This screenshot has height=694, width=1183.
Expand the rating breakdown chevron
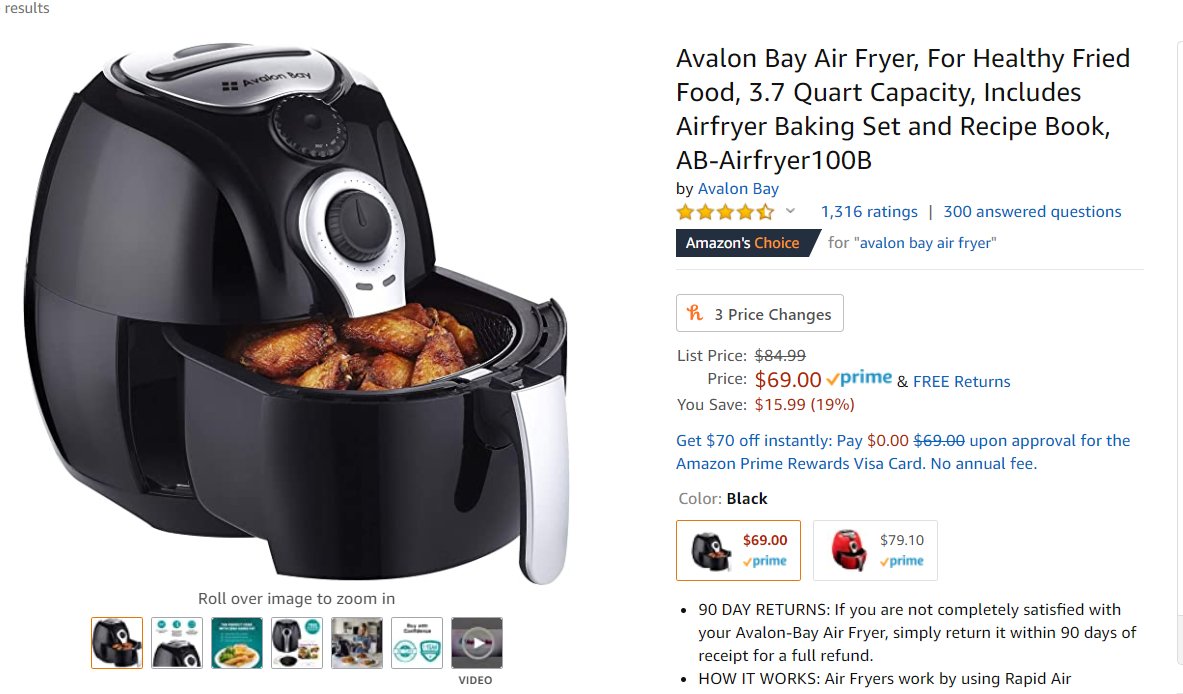tap(790, 212)
